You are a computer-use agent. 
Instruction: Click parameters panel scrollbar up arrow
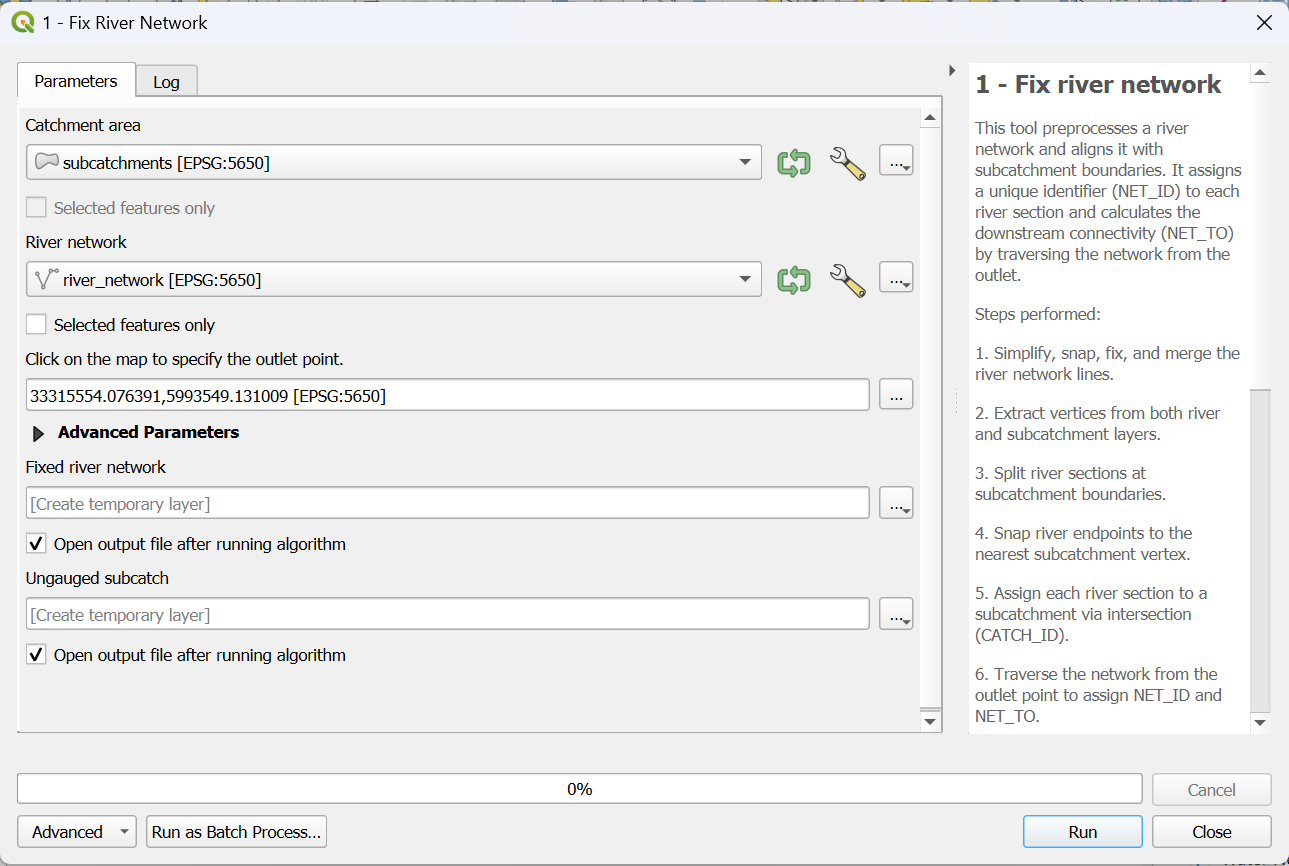click(x=931, y=118)
